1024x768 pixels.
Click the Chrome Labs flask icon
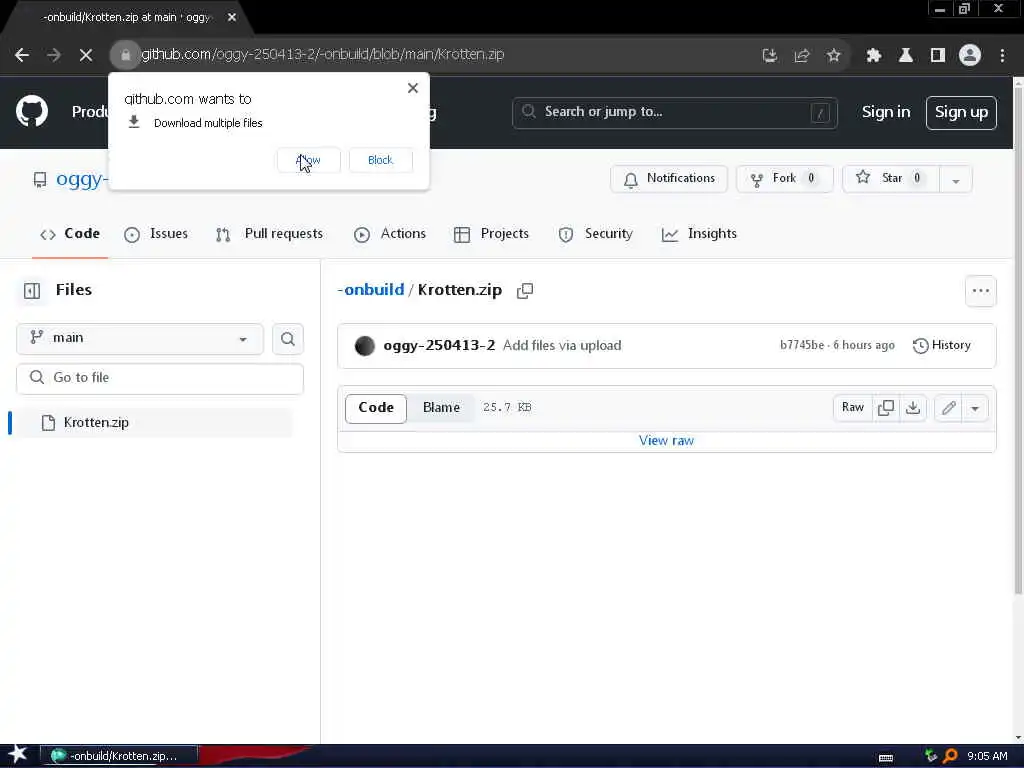tap(906, 56)
